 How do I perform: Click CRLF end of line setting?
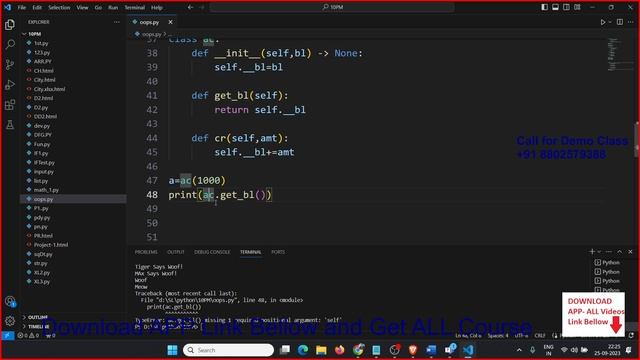tap(540, 336)
